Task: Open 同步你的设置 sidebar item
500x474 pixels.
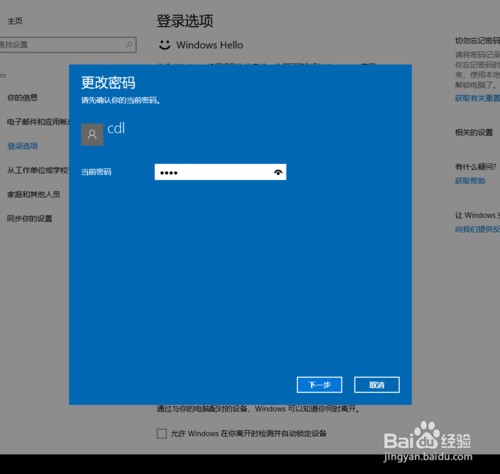Action: pos(30,219)
